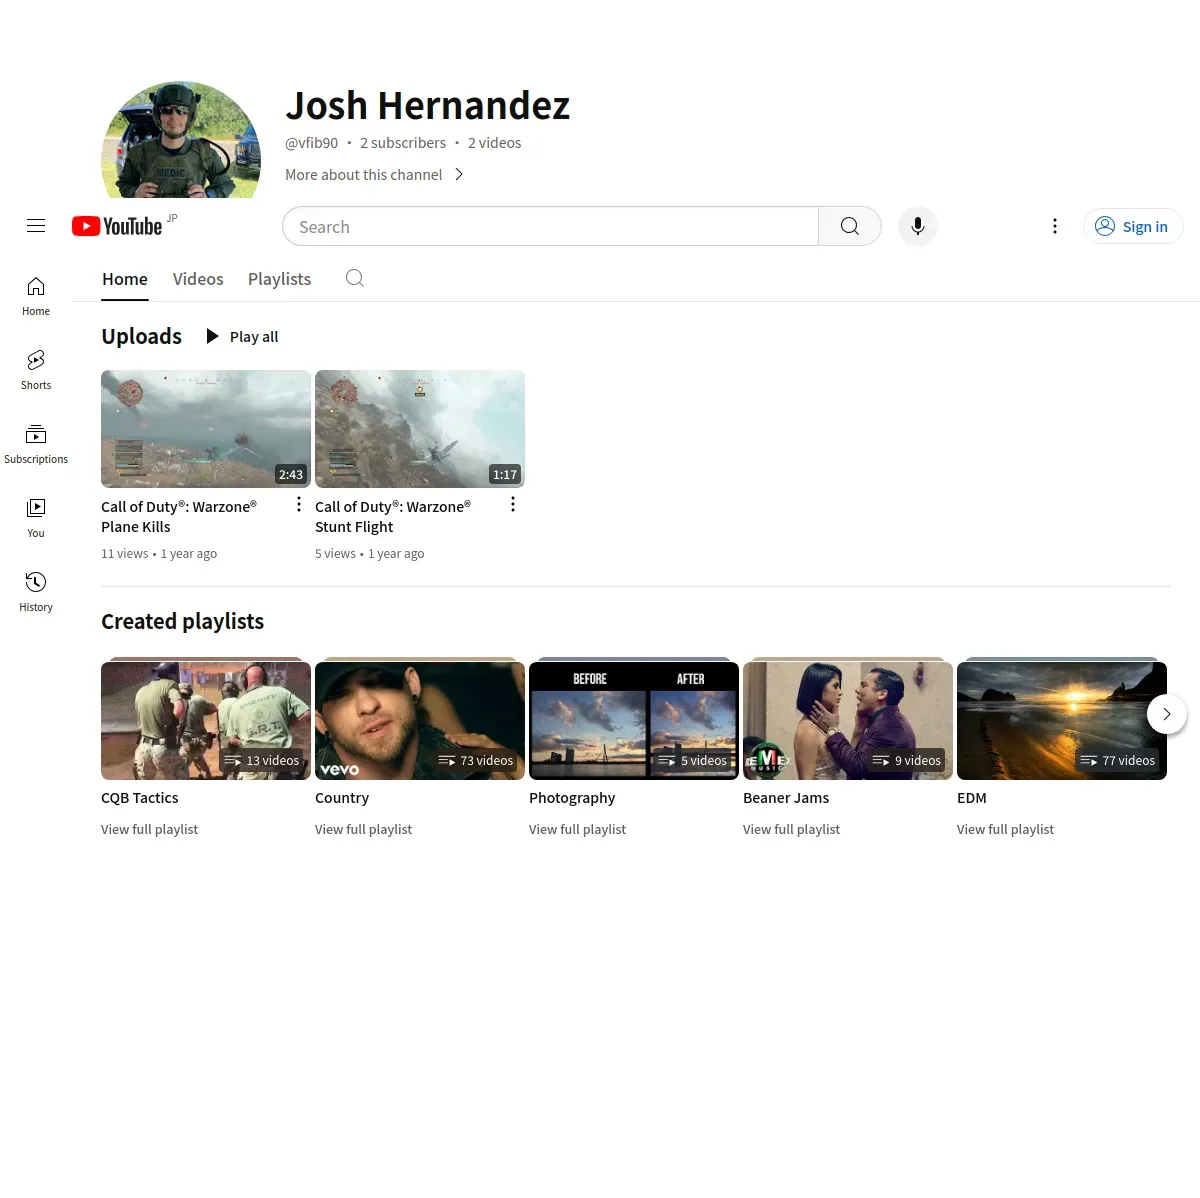Click the Sign in button

tap(1133, 226)
